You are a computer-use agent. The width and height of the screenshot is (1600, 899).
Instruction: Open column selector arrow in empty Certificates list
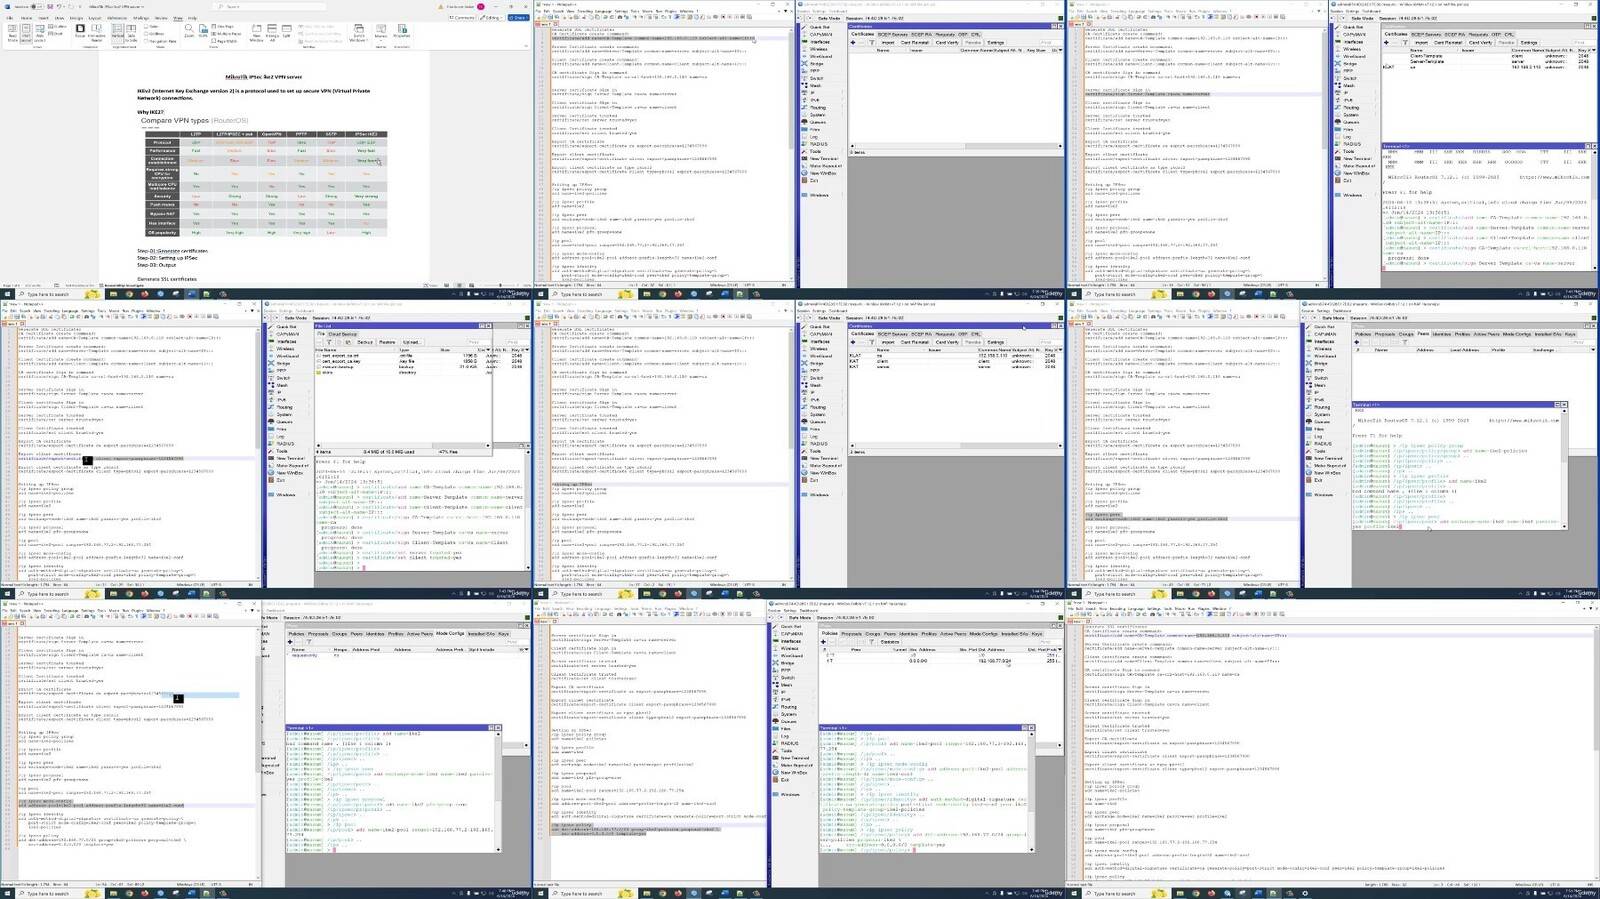[x=1060, y=50]
